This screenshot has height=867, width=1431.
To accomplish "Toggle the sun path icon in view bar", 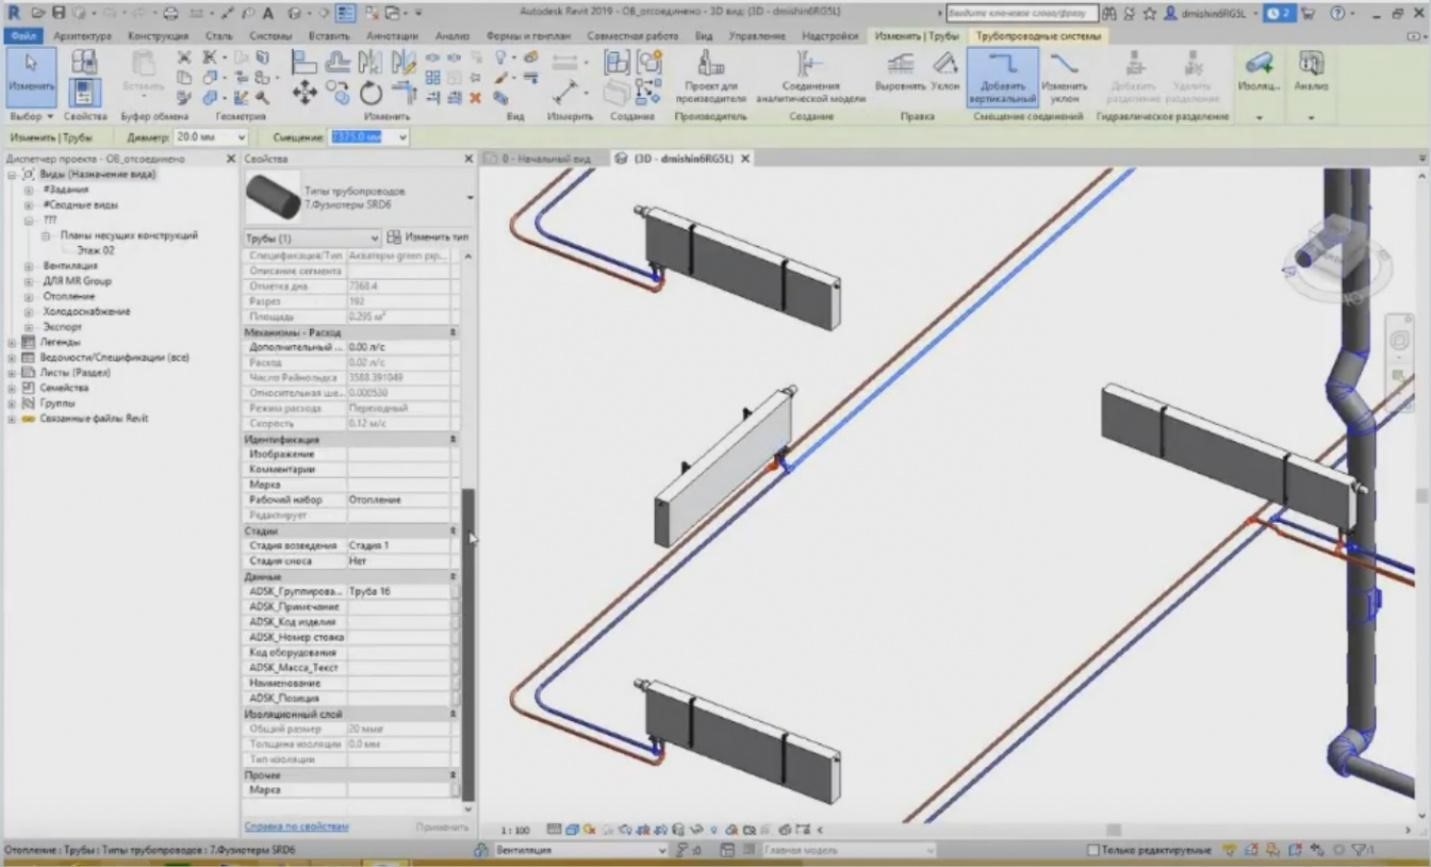I will tap(589, 829).
